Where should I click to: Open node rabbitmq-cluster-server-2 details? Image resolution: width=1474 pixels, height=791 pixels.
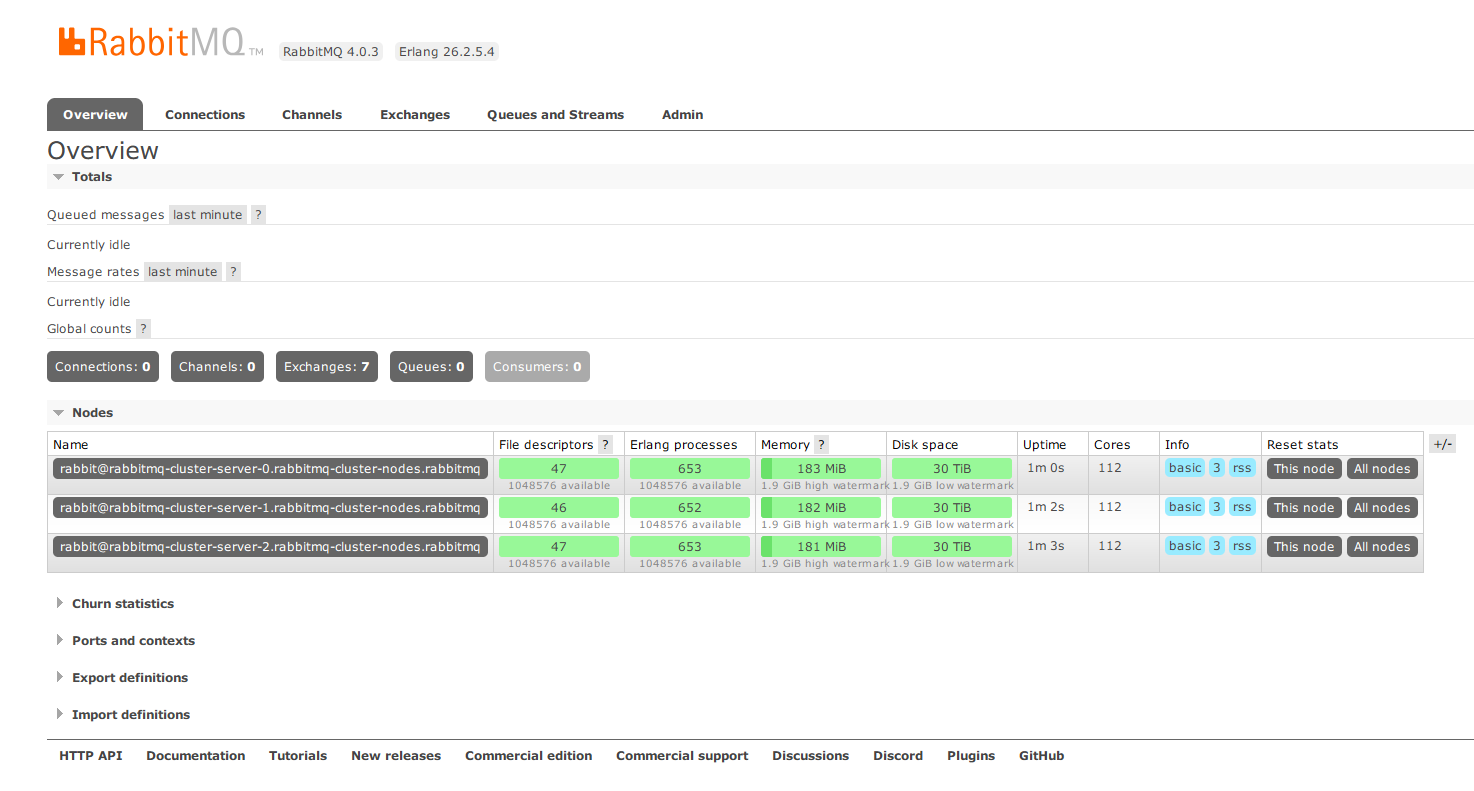click(x=270, y=547)
